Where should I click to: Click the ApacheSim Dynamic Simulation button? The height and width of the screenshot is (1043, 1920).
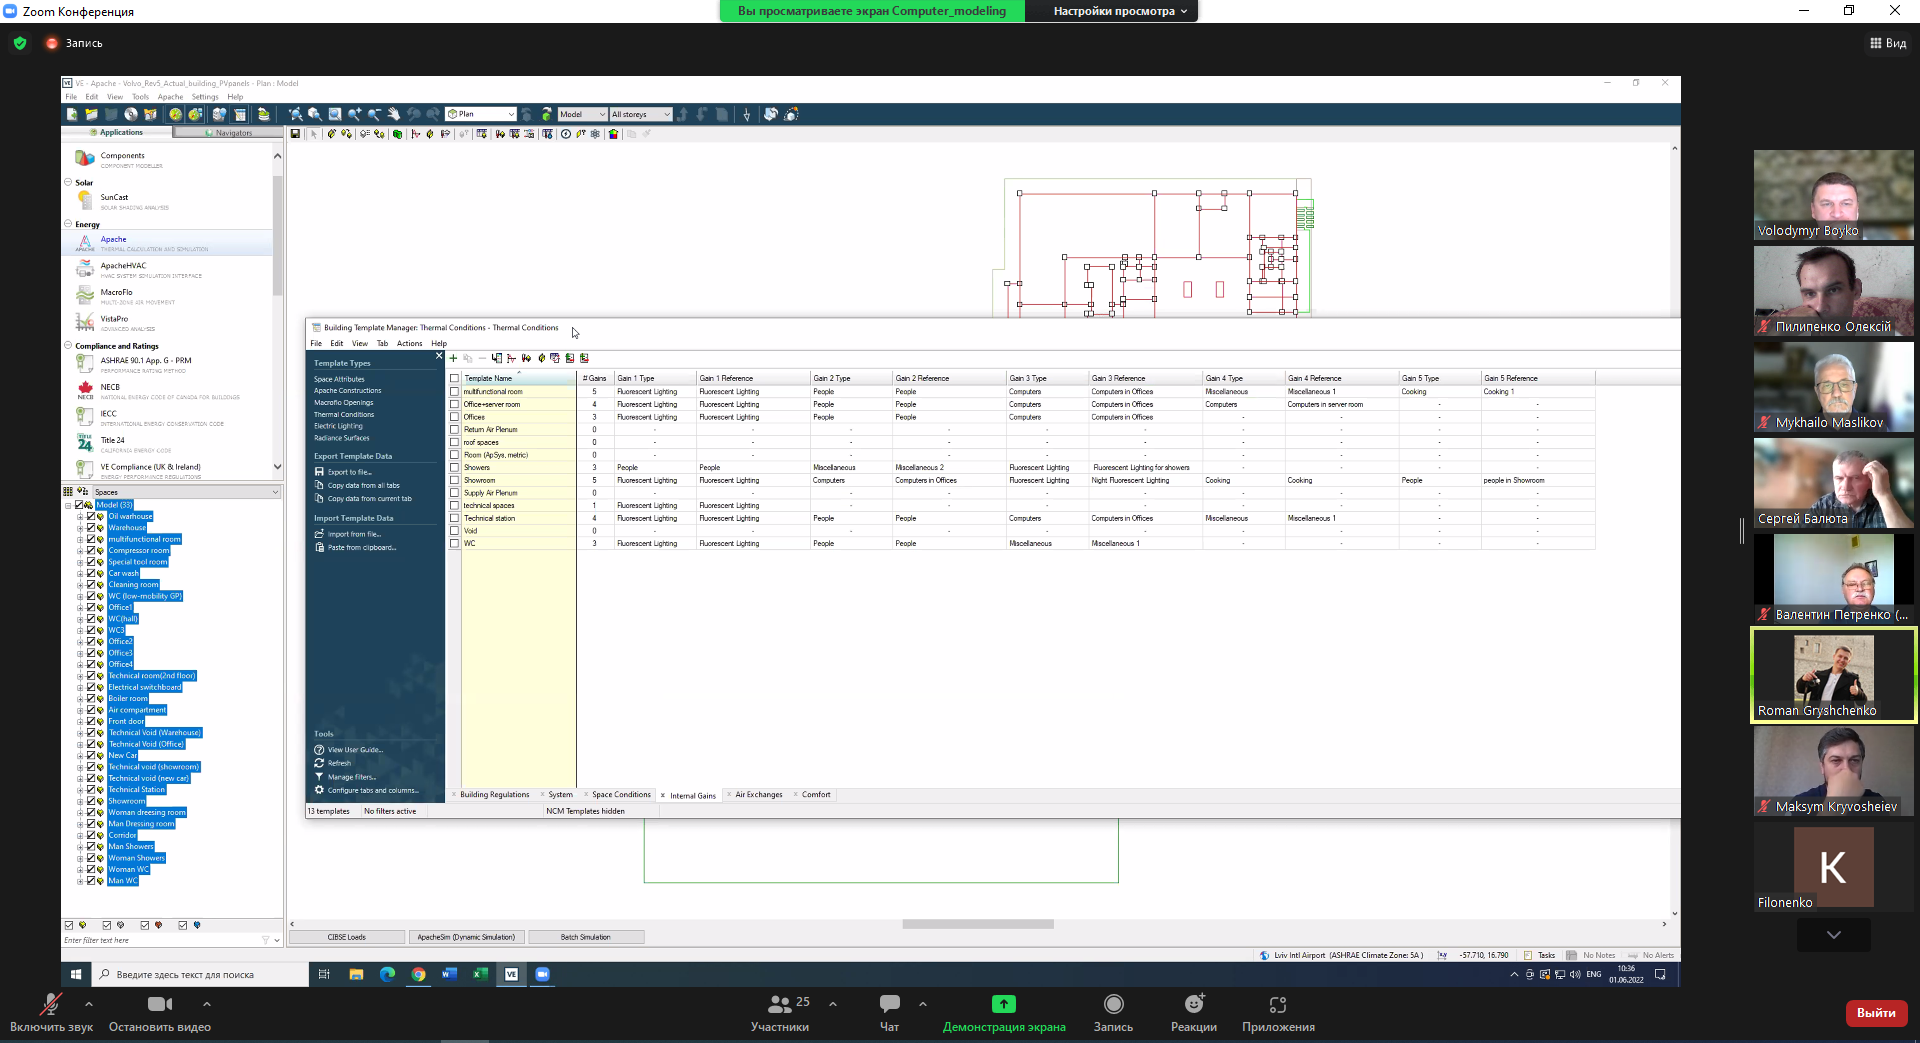pos(466,937)
